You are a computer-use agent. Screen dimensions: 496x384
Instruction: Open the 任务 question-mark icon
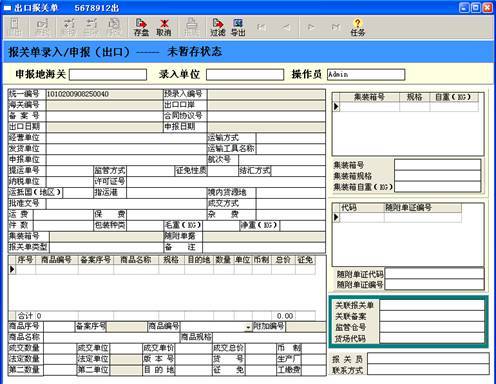point(357,27)
